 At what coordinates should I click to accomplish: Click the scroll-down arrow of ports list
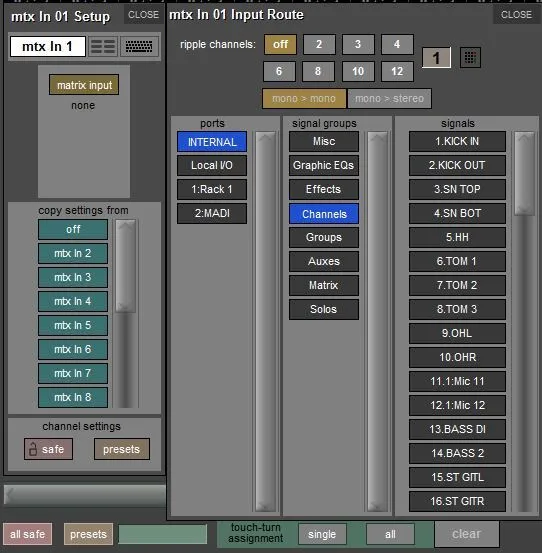tap(265, 505)
